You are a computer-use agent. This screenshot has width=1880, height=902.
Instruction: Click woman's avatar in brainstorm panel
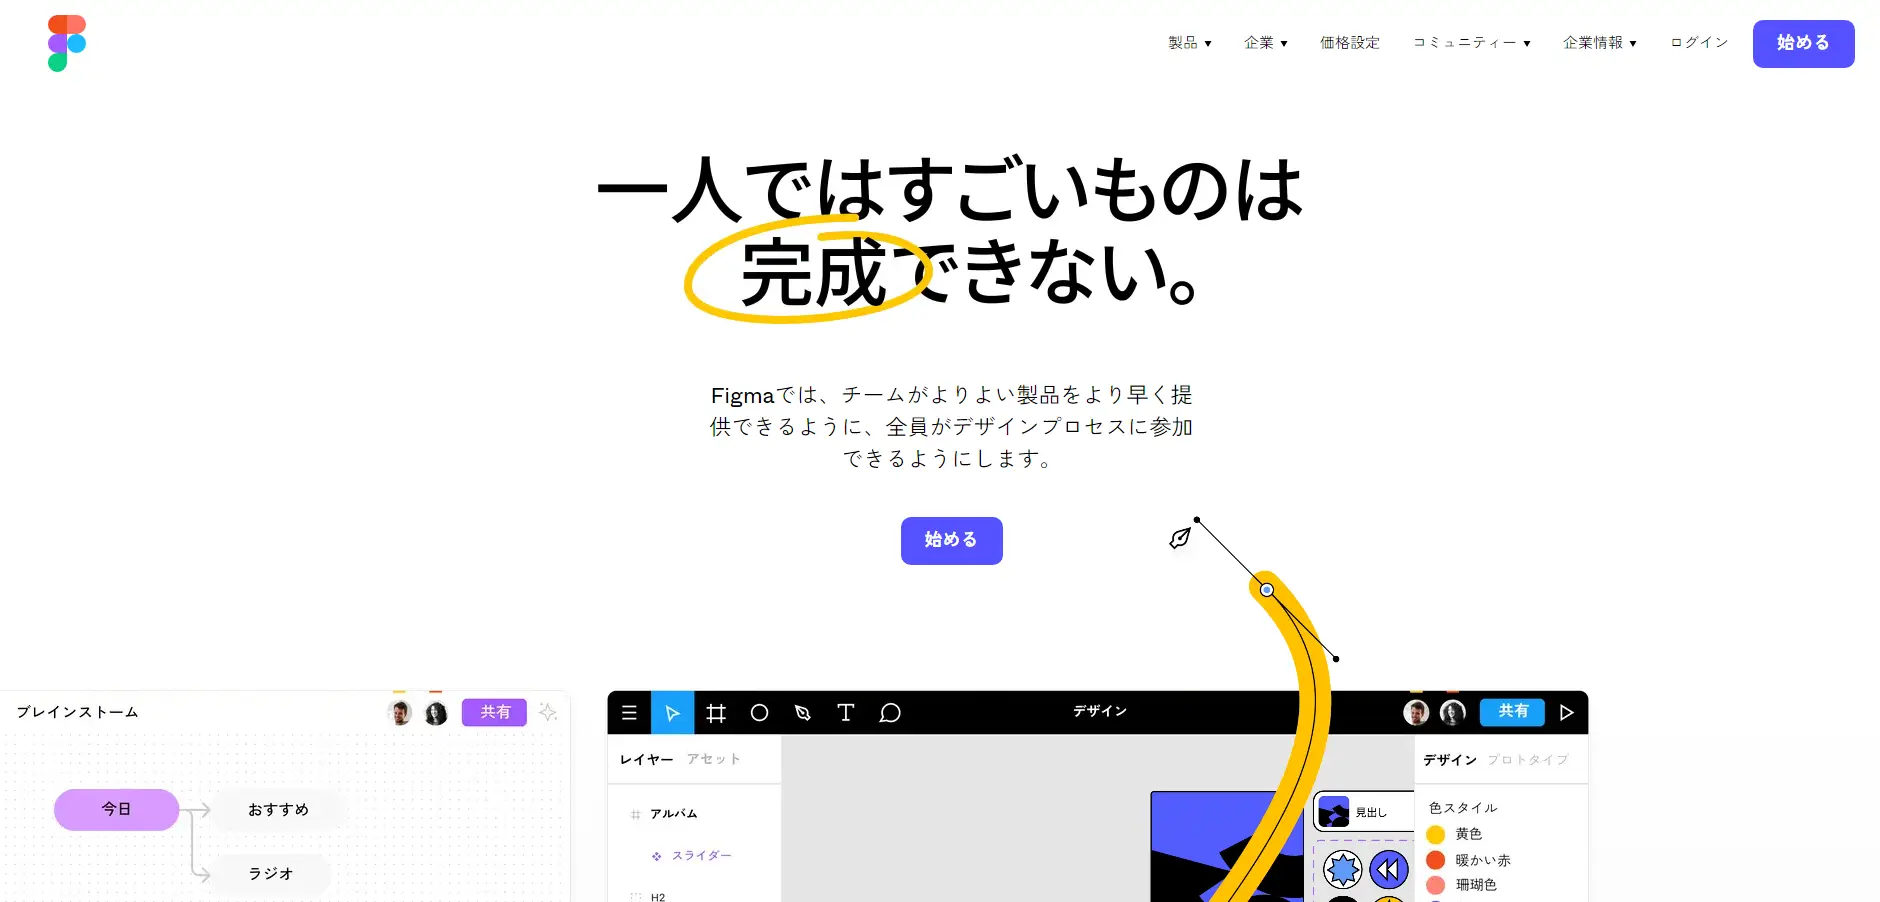click(436, 713)
